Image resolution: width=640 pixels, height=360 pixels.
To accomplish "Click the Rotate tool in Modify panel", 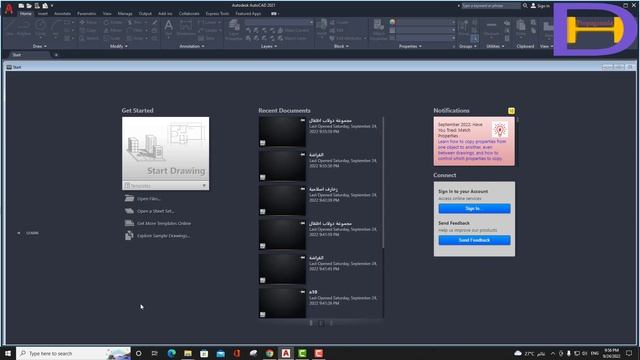I will coord(113,22).
